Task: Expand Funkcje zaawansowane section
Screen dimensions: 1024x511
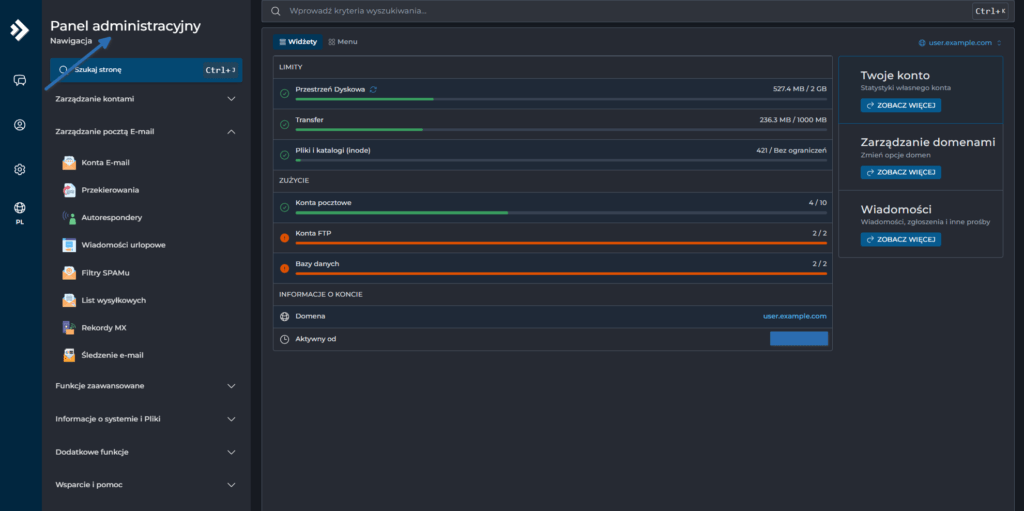Action: coord(145,386)
